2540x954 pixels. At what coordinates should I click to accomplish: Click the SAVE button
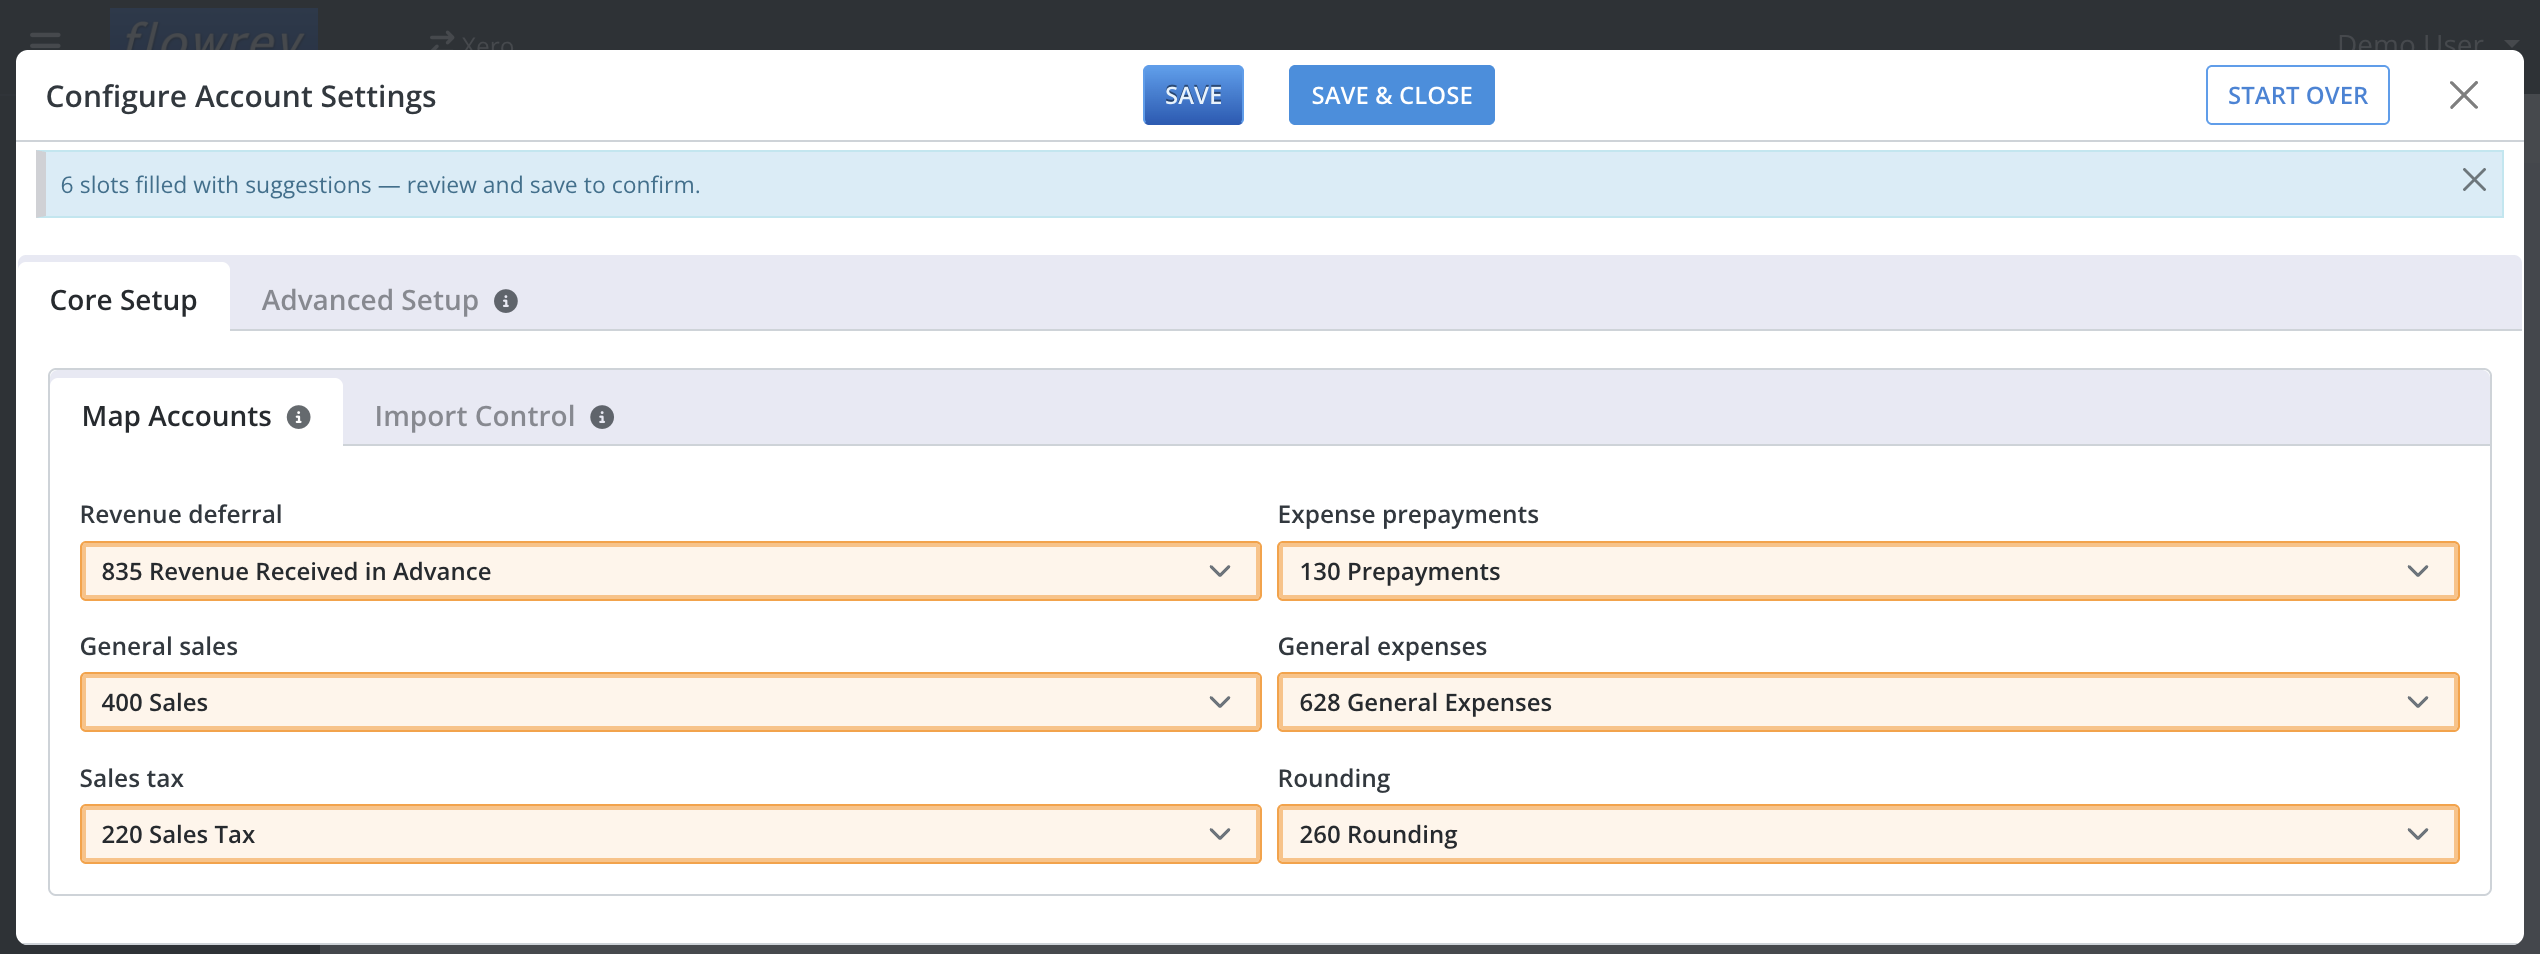(x=1193, y=95)
